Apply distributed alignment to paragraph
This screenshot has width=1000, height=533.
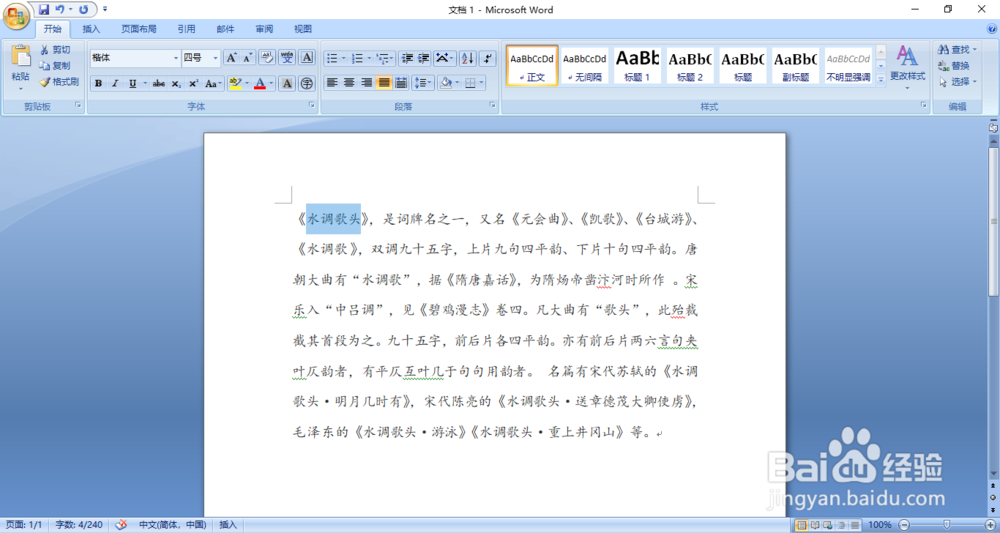tap(401, 82)
